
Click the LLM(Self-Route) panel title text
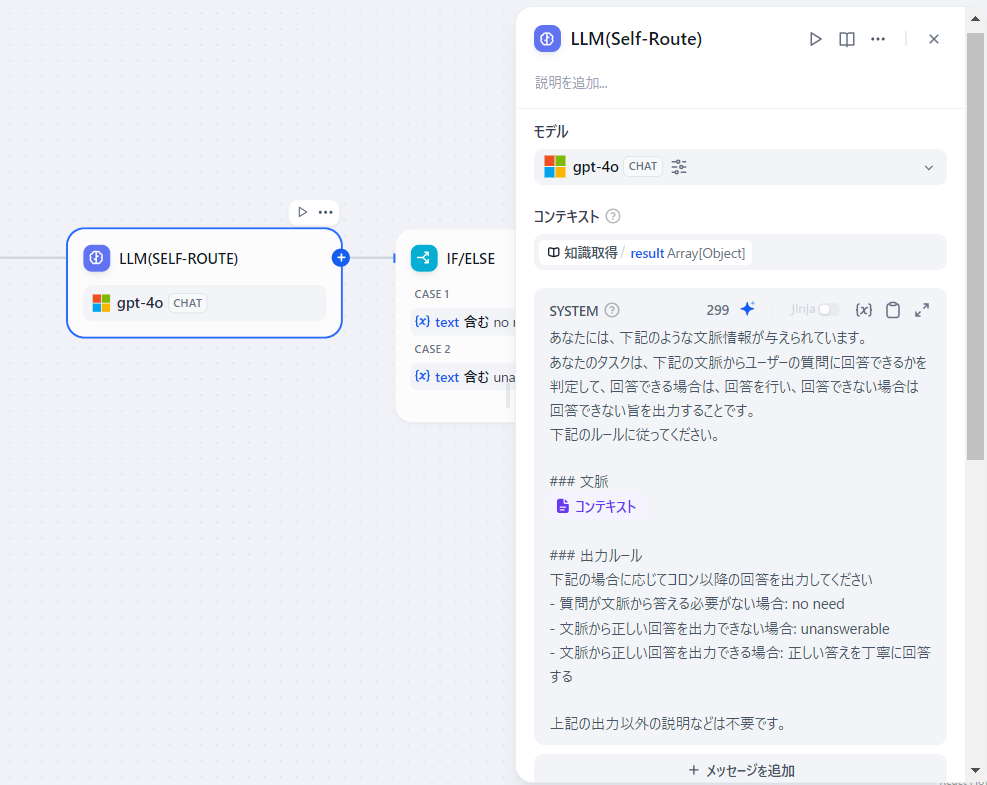click(636, 39)
